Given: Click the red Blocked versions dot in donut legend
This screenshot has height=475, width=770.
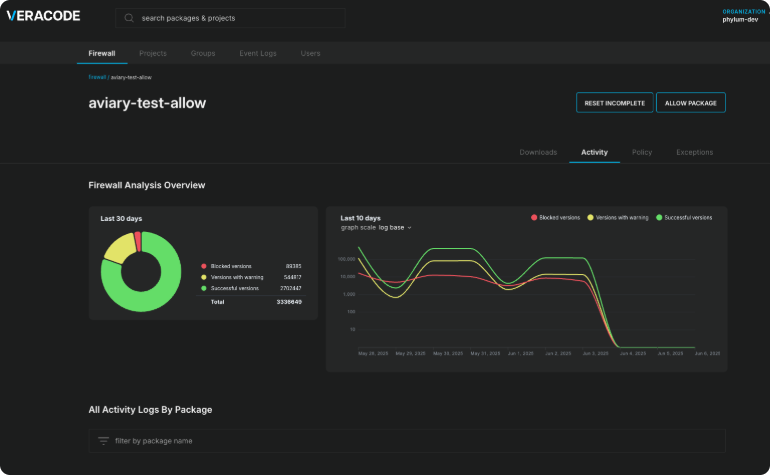Looking at the screenshot, I should (204, 266).
